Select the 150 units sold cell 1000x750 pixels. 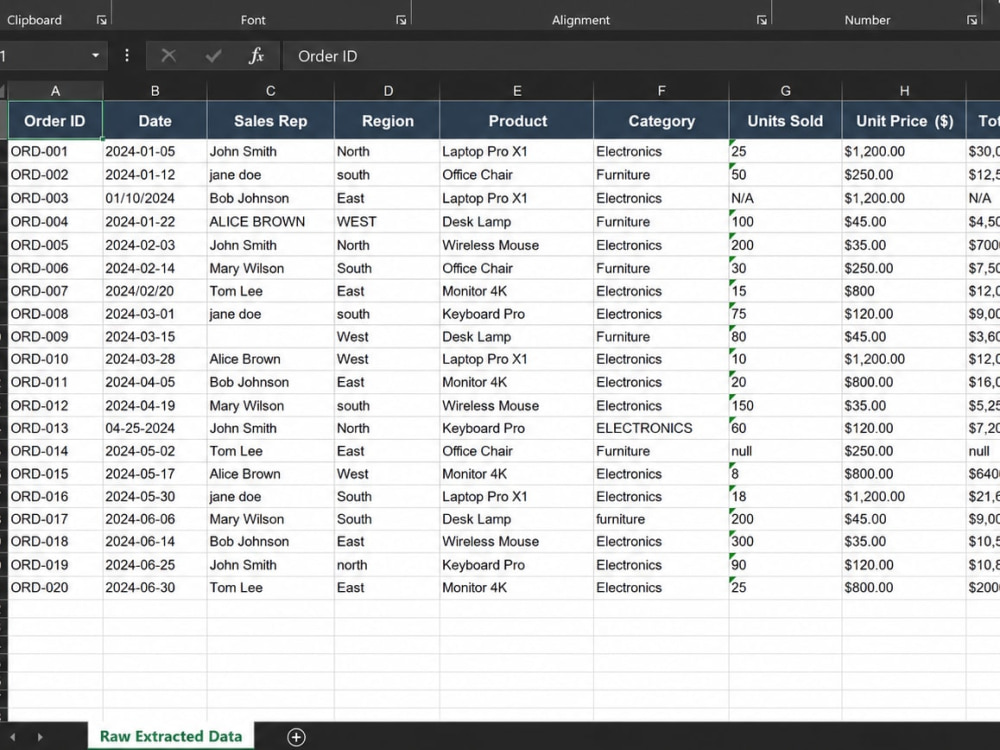pos(785,406)
